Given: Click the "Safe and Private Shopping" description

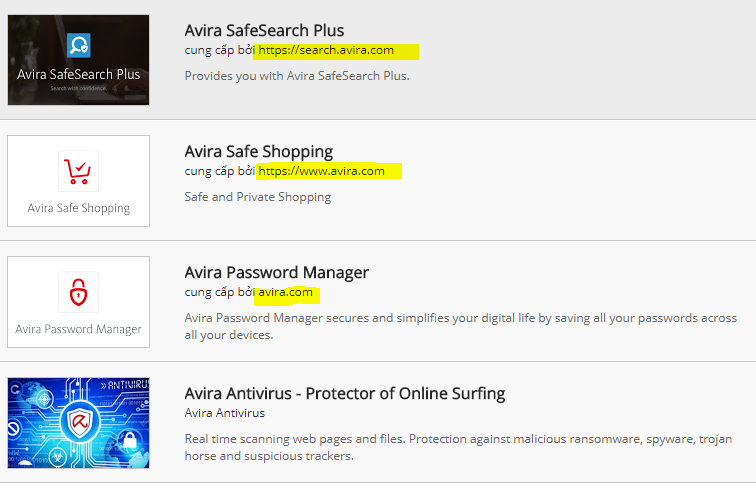Looking at the screenshot, I should 258,197.
